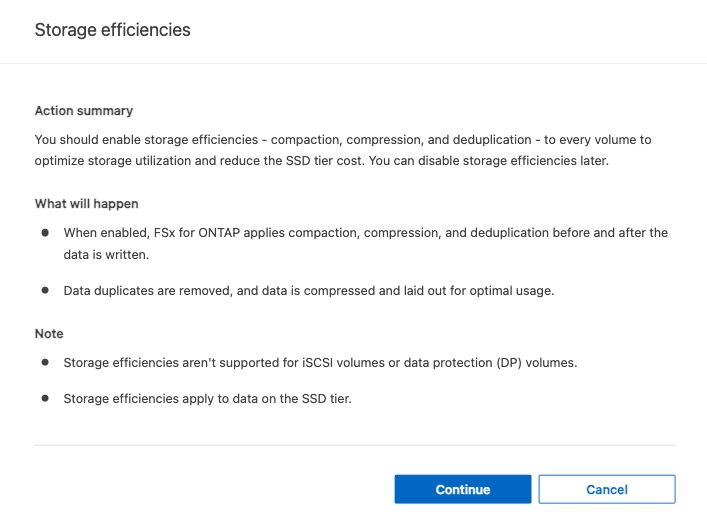Viewport: 707px width, 529px height.
Task: Click bullet text 'When enabled, FSx for ONTAP applies'
Action: pyautogui.click(x=366, y=244)
